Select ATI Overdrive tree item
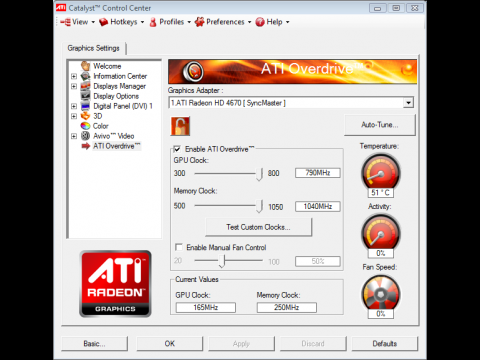The width and height of the screenshot is (480, 360). click(x=117, y=146)
